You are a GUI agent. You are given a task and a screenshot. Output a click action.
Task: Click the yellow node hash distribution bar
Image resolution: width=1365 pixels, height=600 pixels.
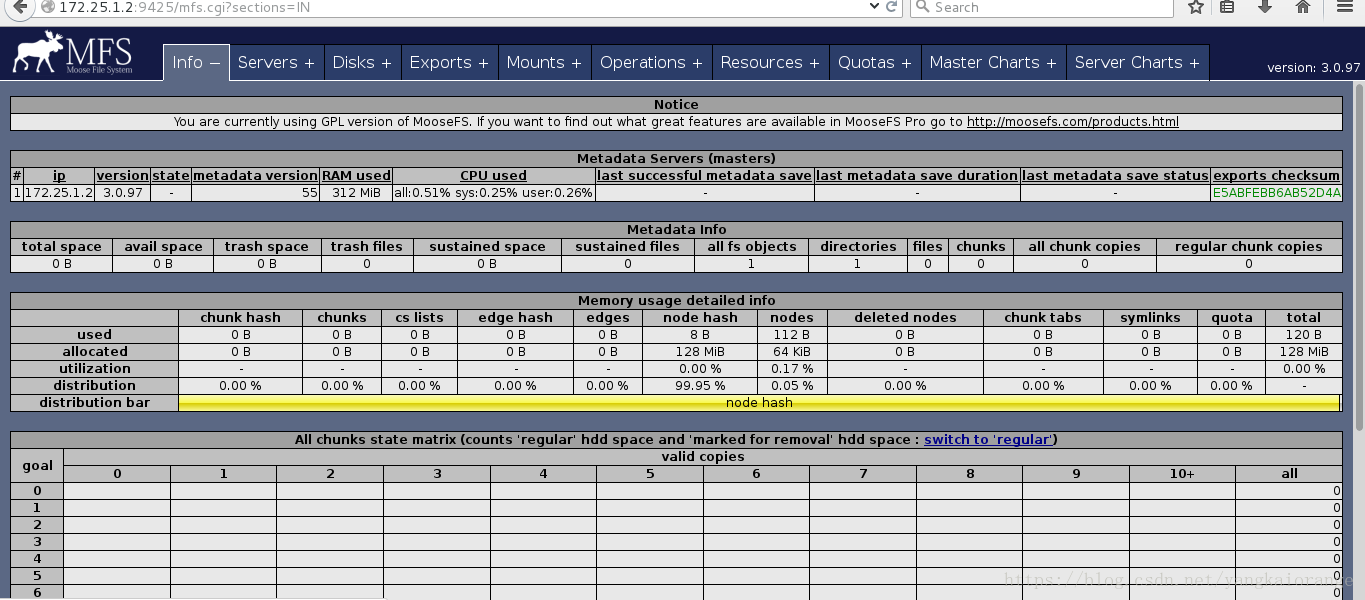click(x=758, y=402)
